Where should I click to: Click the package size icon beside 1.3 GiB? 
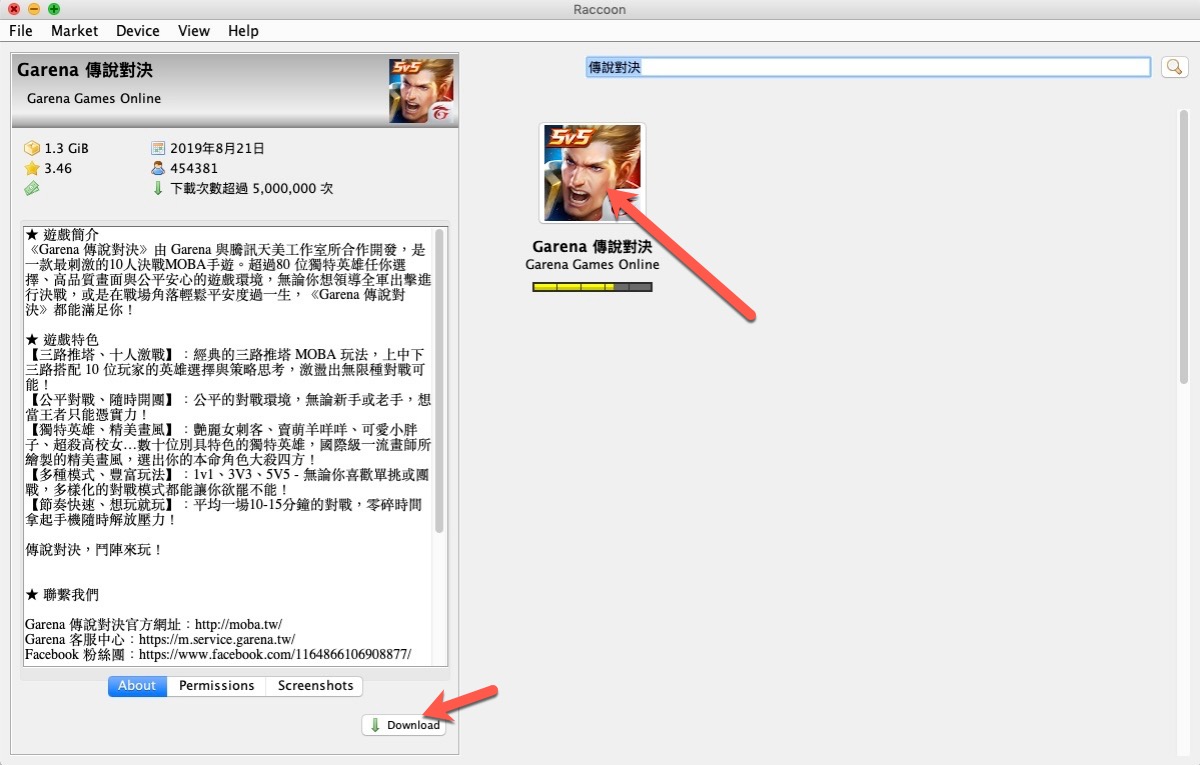click(x=31, y=148)
